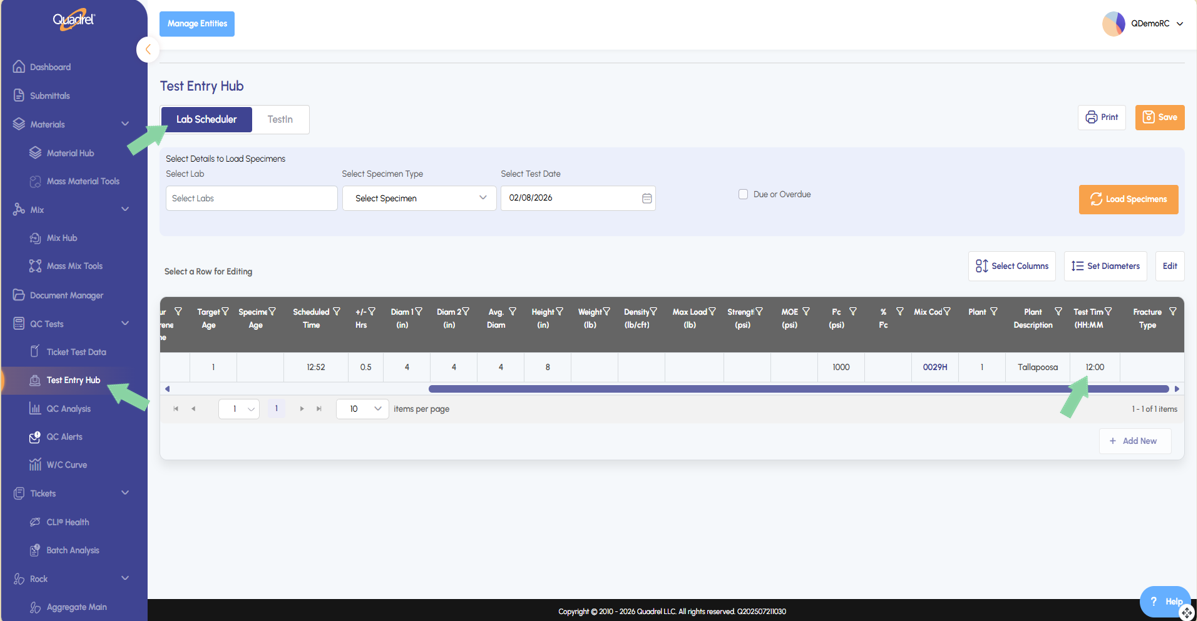Open CLI Health

[x=67, y=522]
